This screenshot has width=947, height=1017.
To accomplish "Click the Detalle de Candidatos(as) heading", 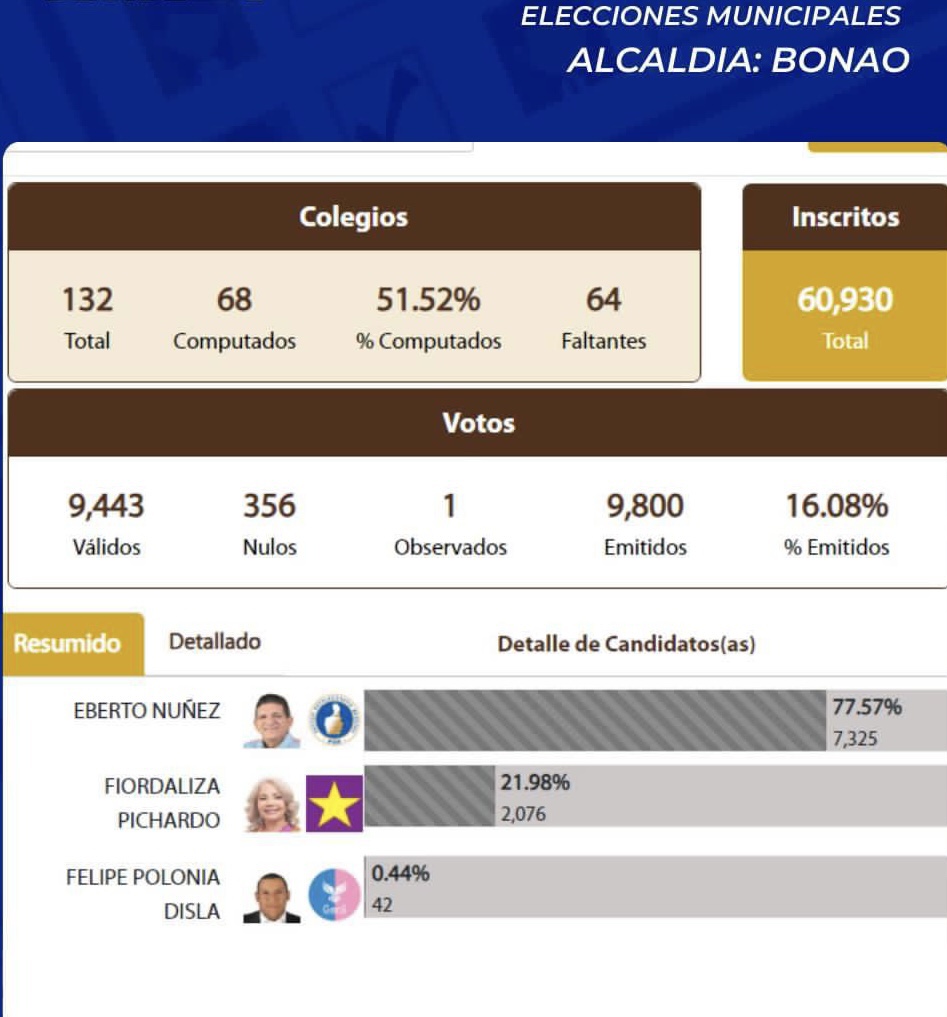I will (x=626, y=644).
